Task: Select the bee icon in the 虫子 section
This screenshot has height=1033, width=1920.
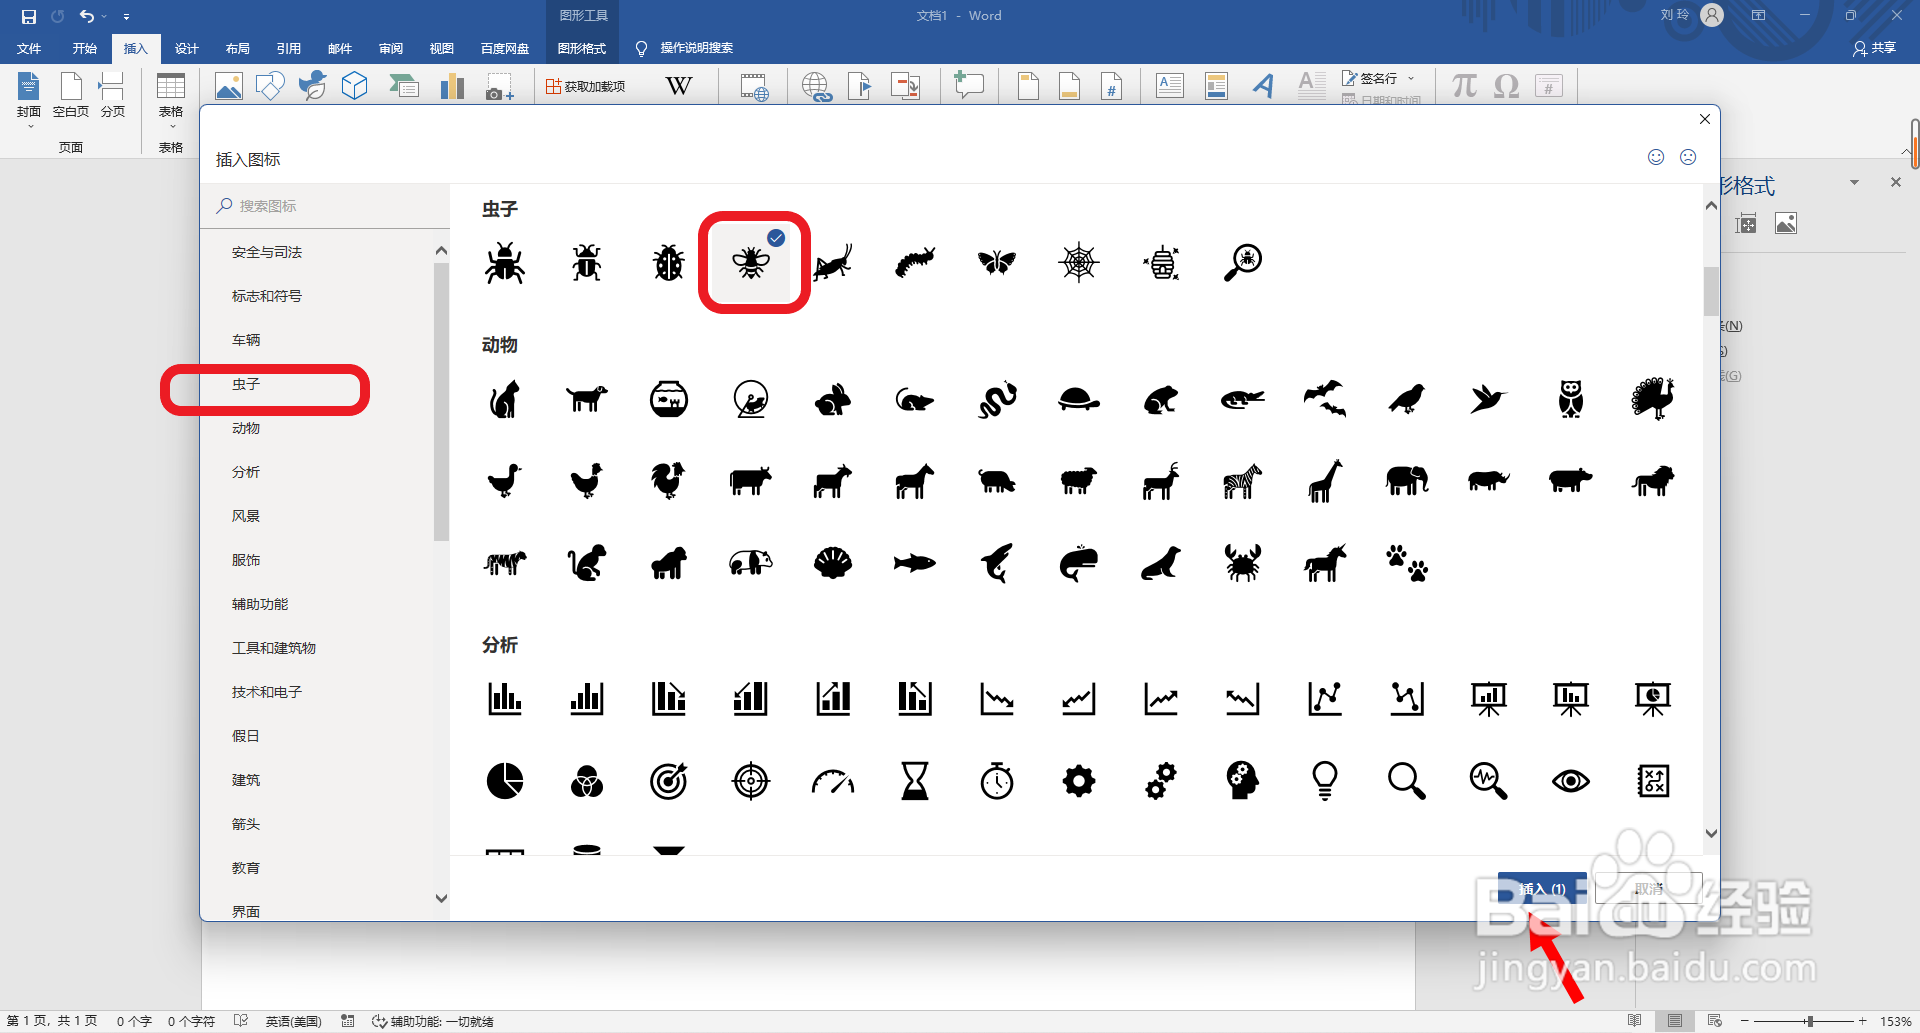Action: point(751,263)
